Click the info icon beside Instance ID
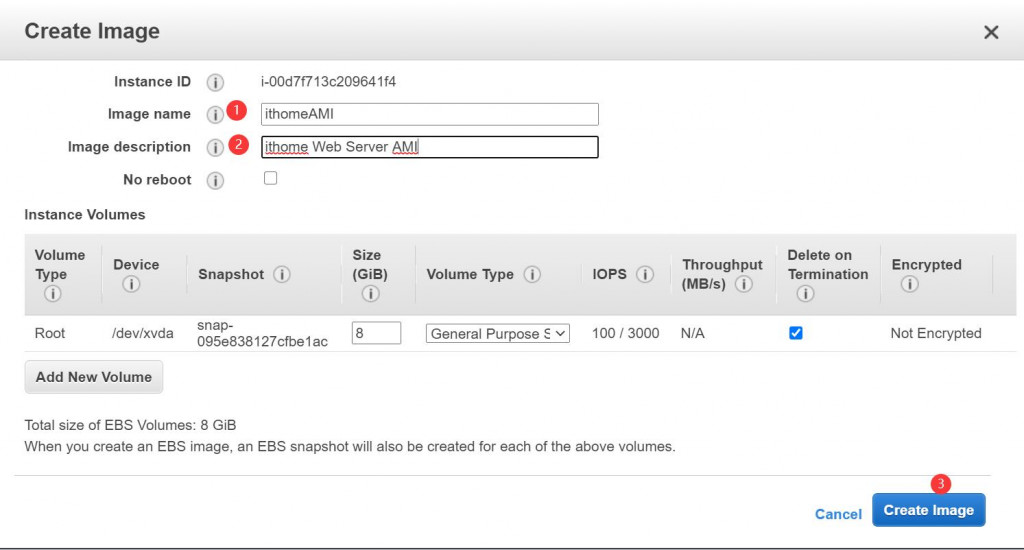 tap(215, 82)
